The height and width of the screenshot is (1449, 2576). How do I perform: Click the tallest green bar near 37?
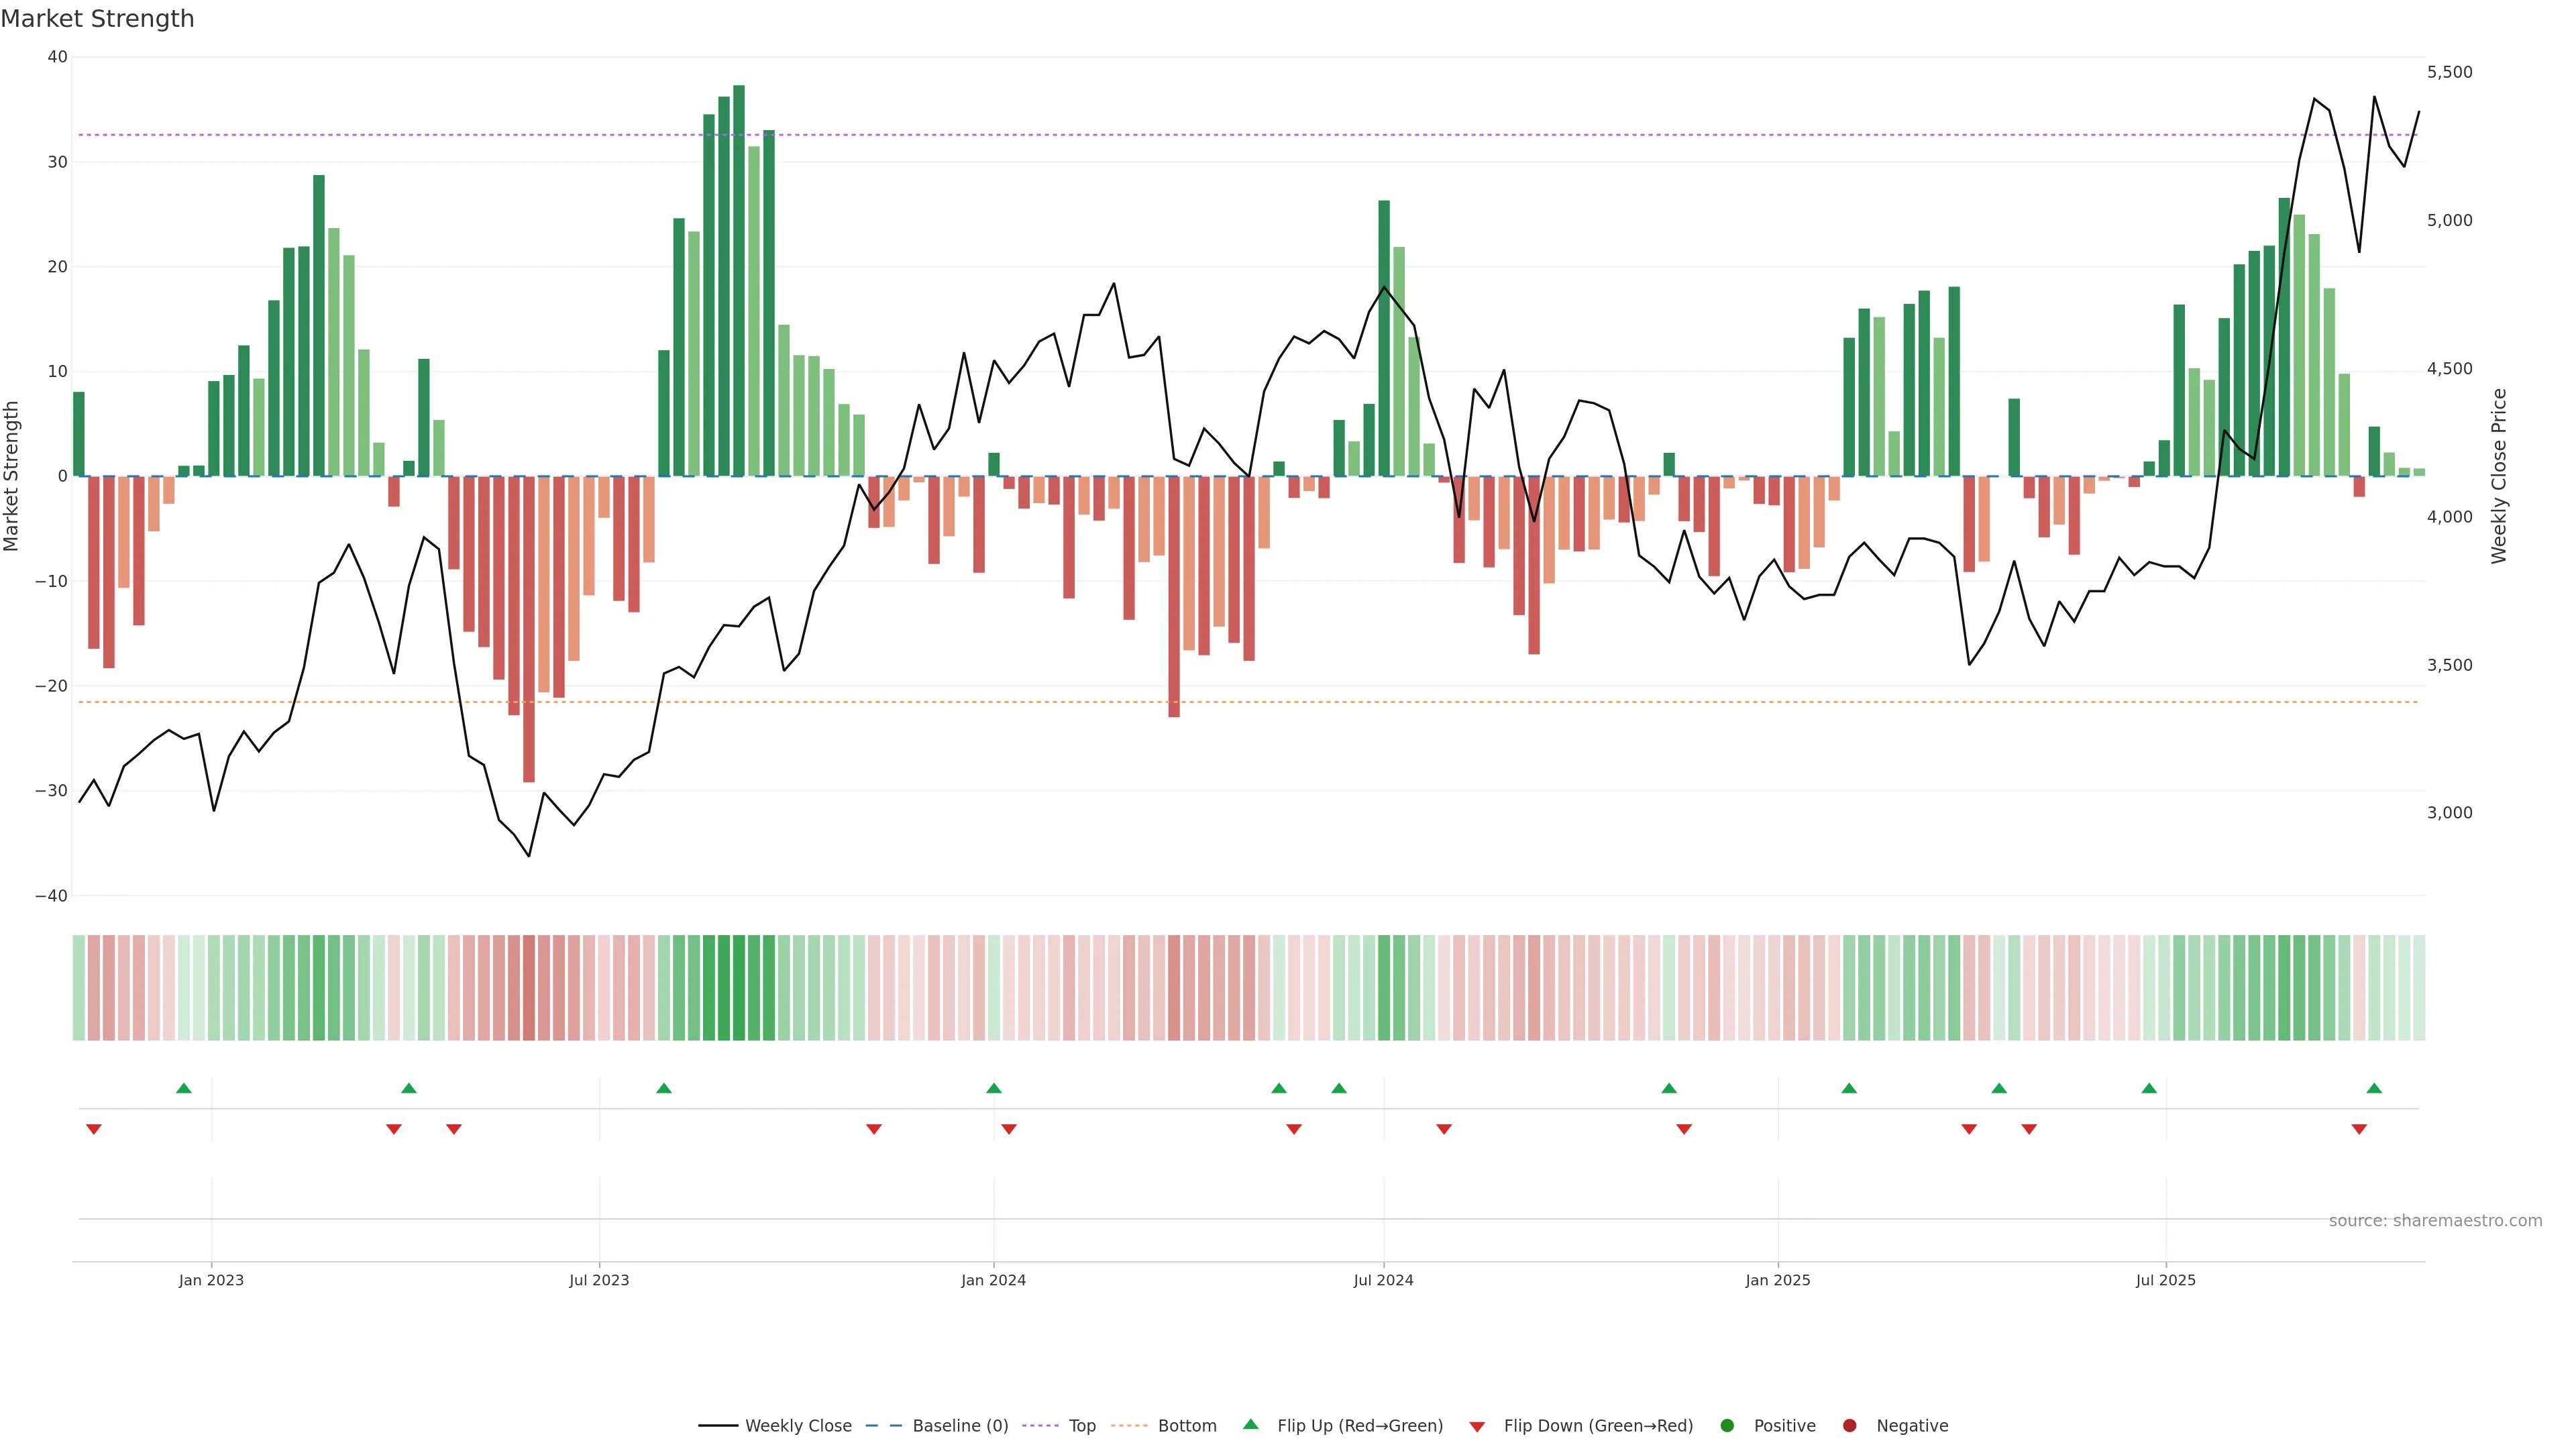pos(739,280)
